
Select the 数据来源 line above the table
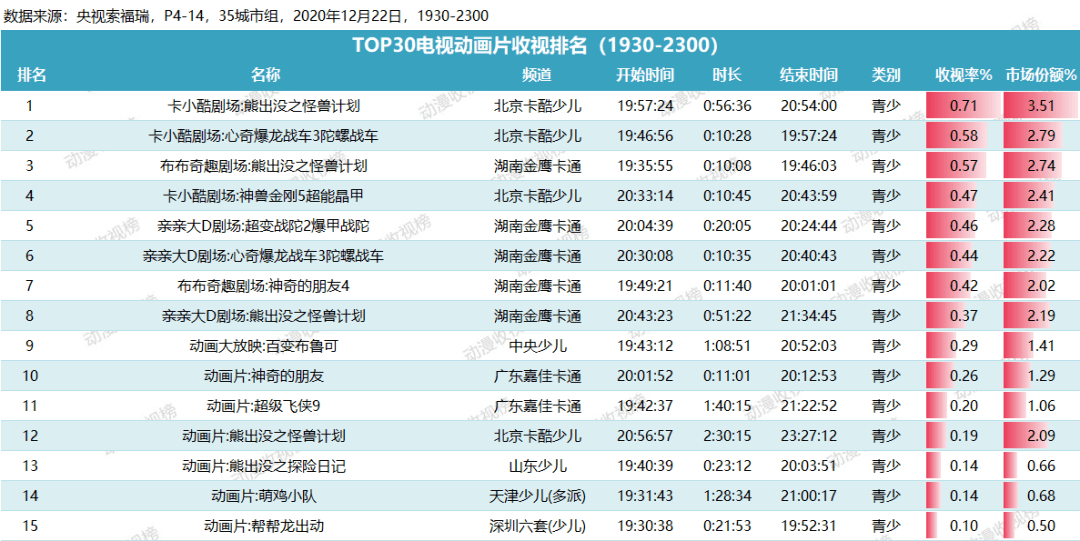tap(246, 16)
